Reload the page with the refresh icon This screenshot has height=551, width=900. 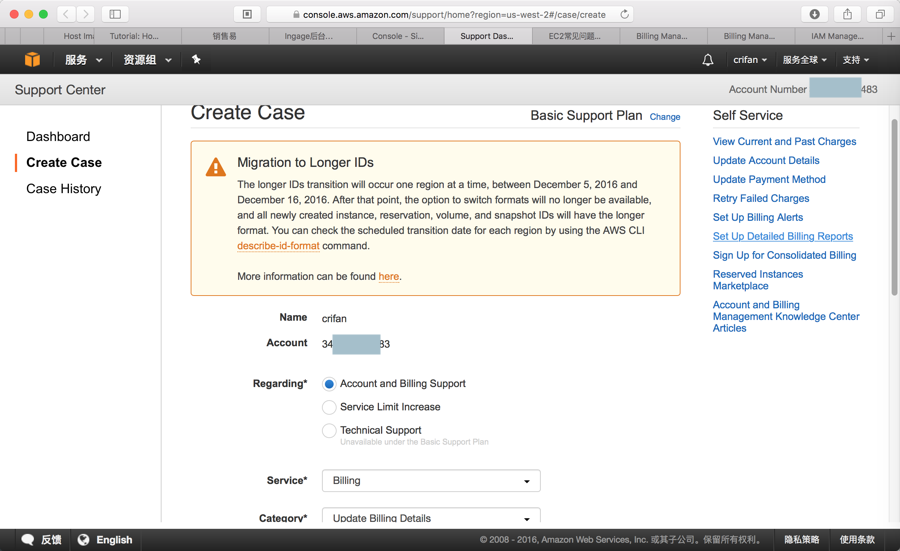click(625, 14)
